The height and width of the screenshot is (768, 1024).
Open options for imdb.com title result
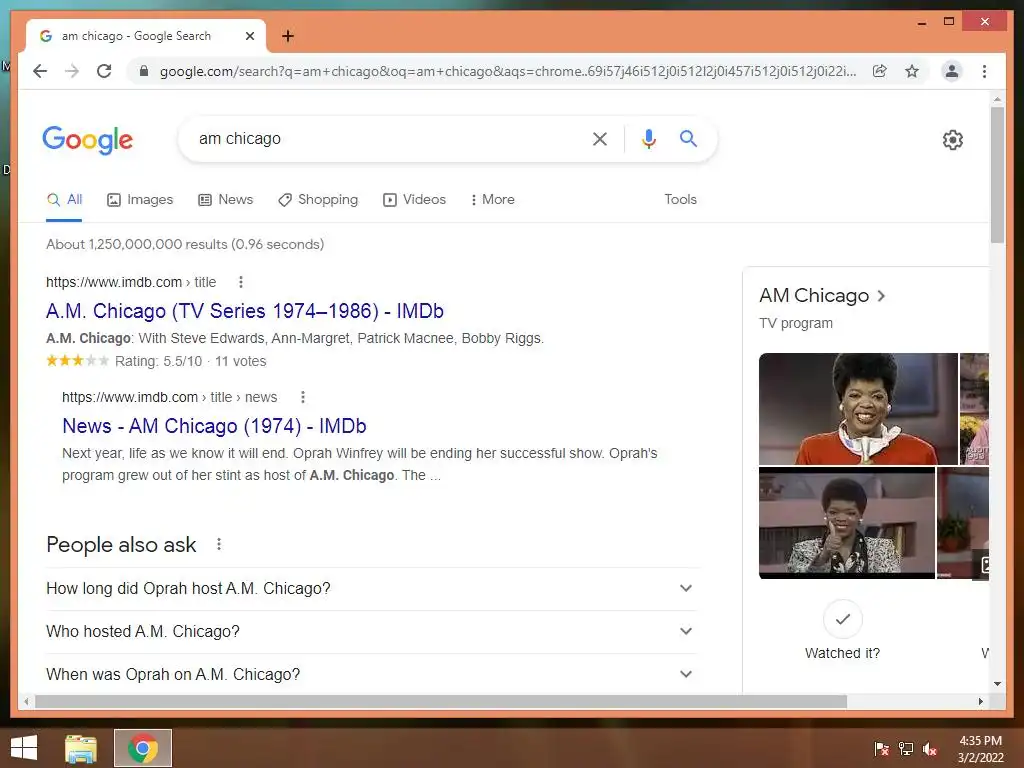point(241,282)
